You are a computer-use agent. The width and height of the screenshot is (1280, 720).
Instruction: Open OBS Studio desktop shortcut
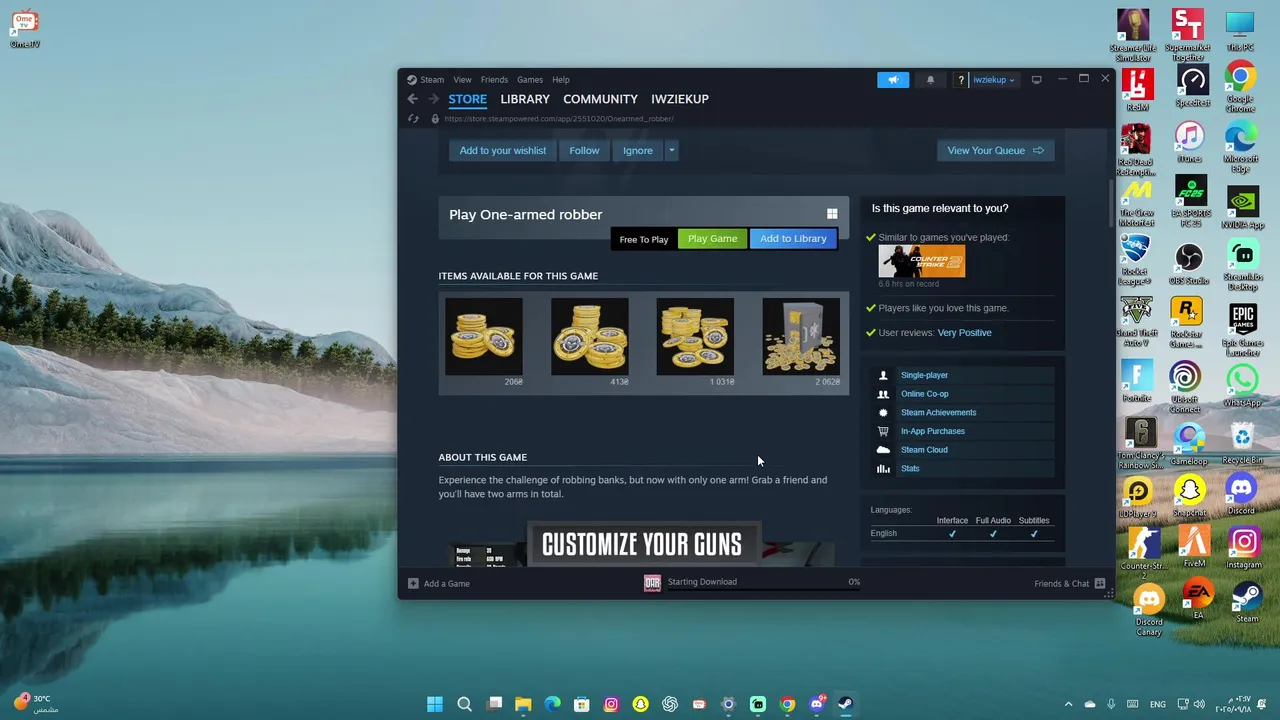pos(1189,265)
